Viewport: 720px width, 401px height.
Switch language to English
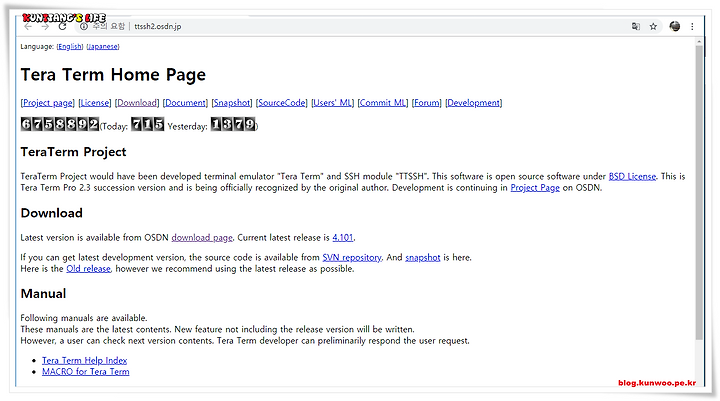[x=70, y=46]
